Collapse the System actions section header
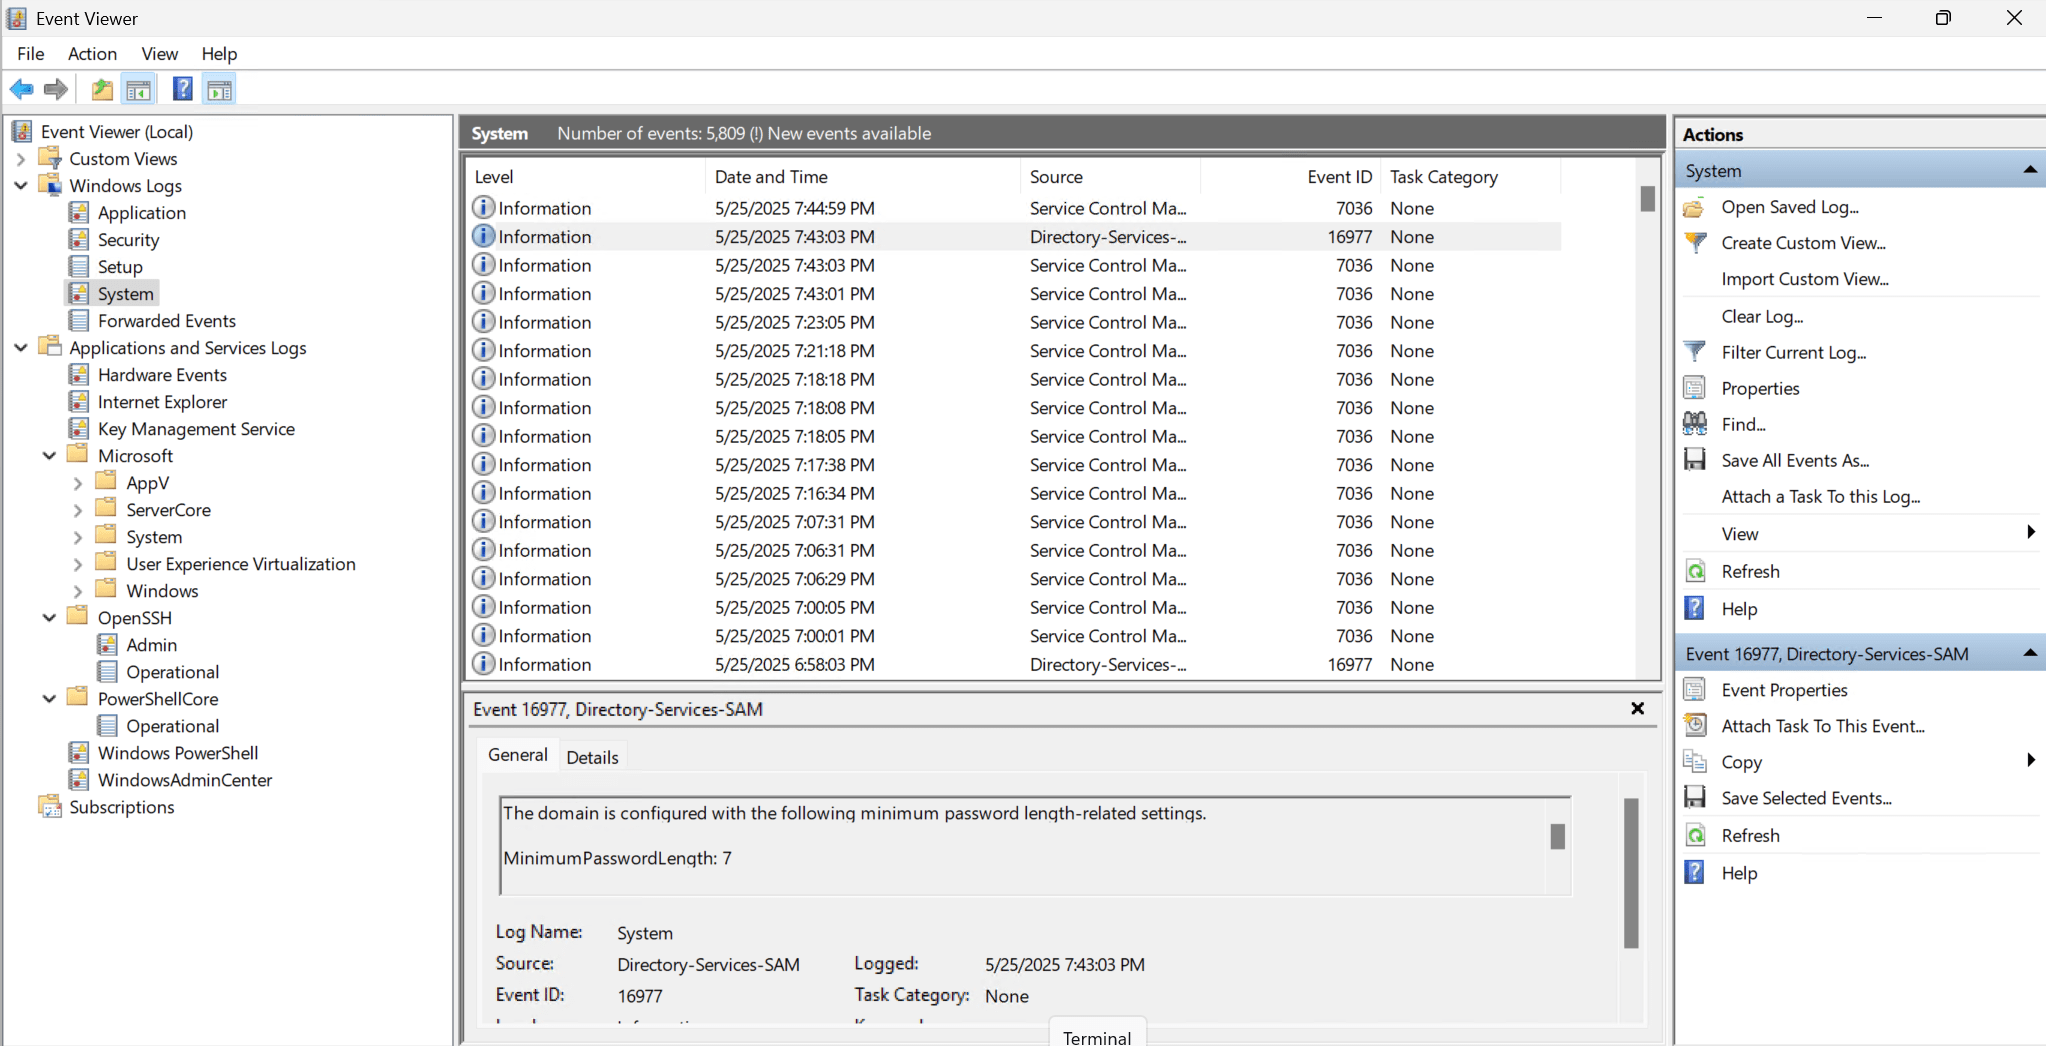The height and width of the screenshot is (1046, 2046). 2030,170
